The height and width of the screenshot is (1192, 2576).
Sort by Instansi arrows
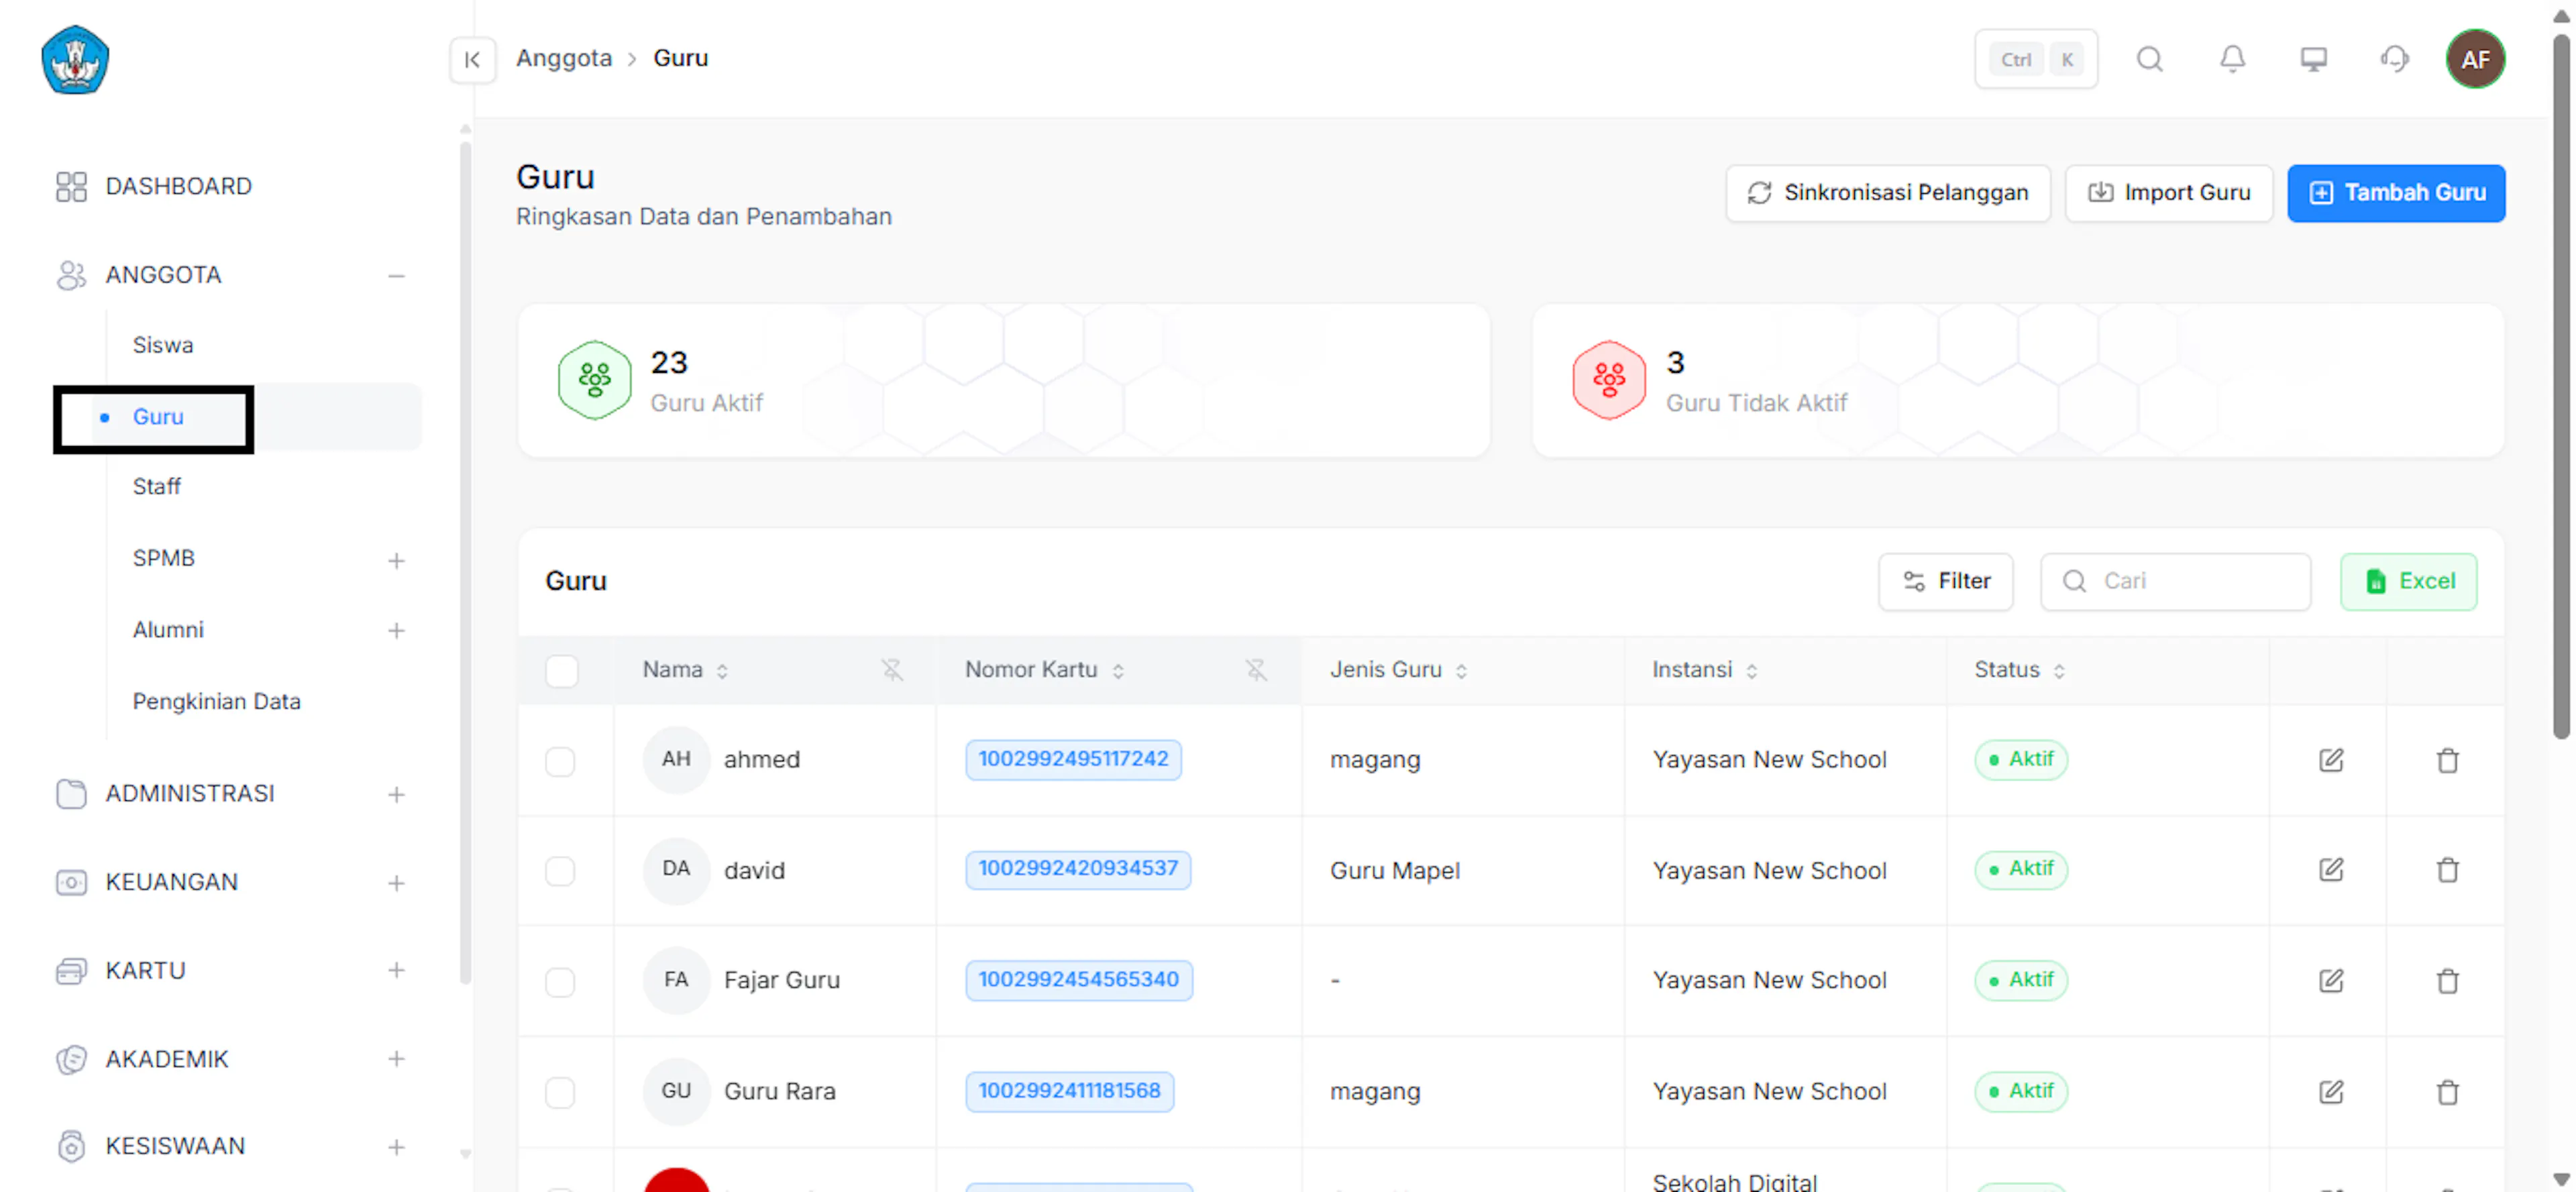point(1751,671)
